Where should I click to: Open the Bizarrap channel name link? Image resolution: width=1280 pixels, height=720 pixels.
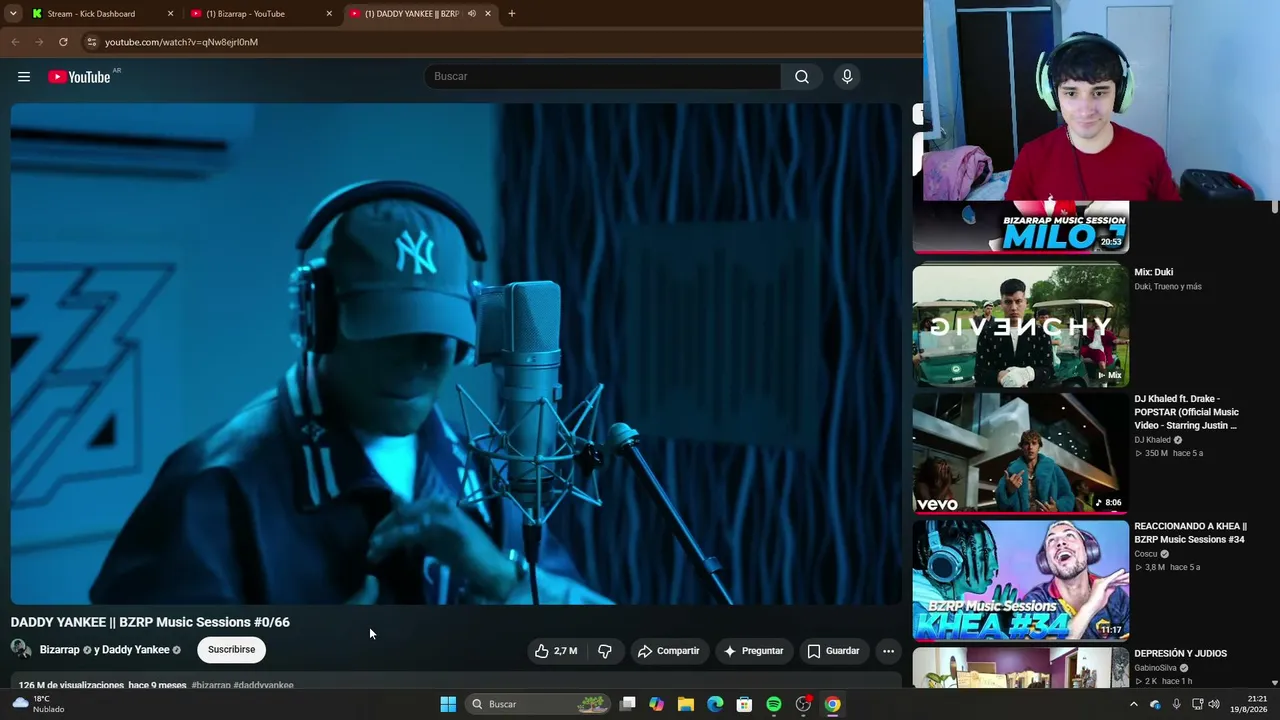point(59,650)
